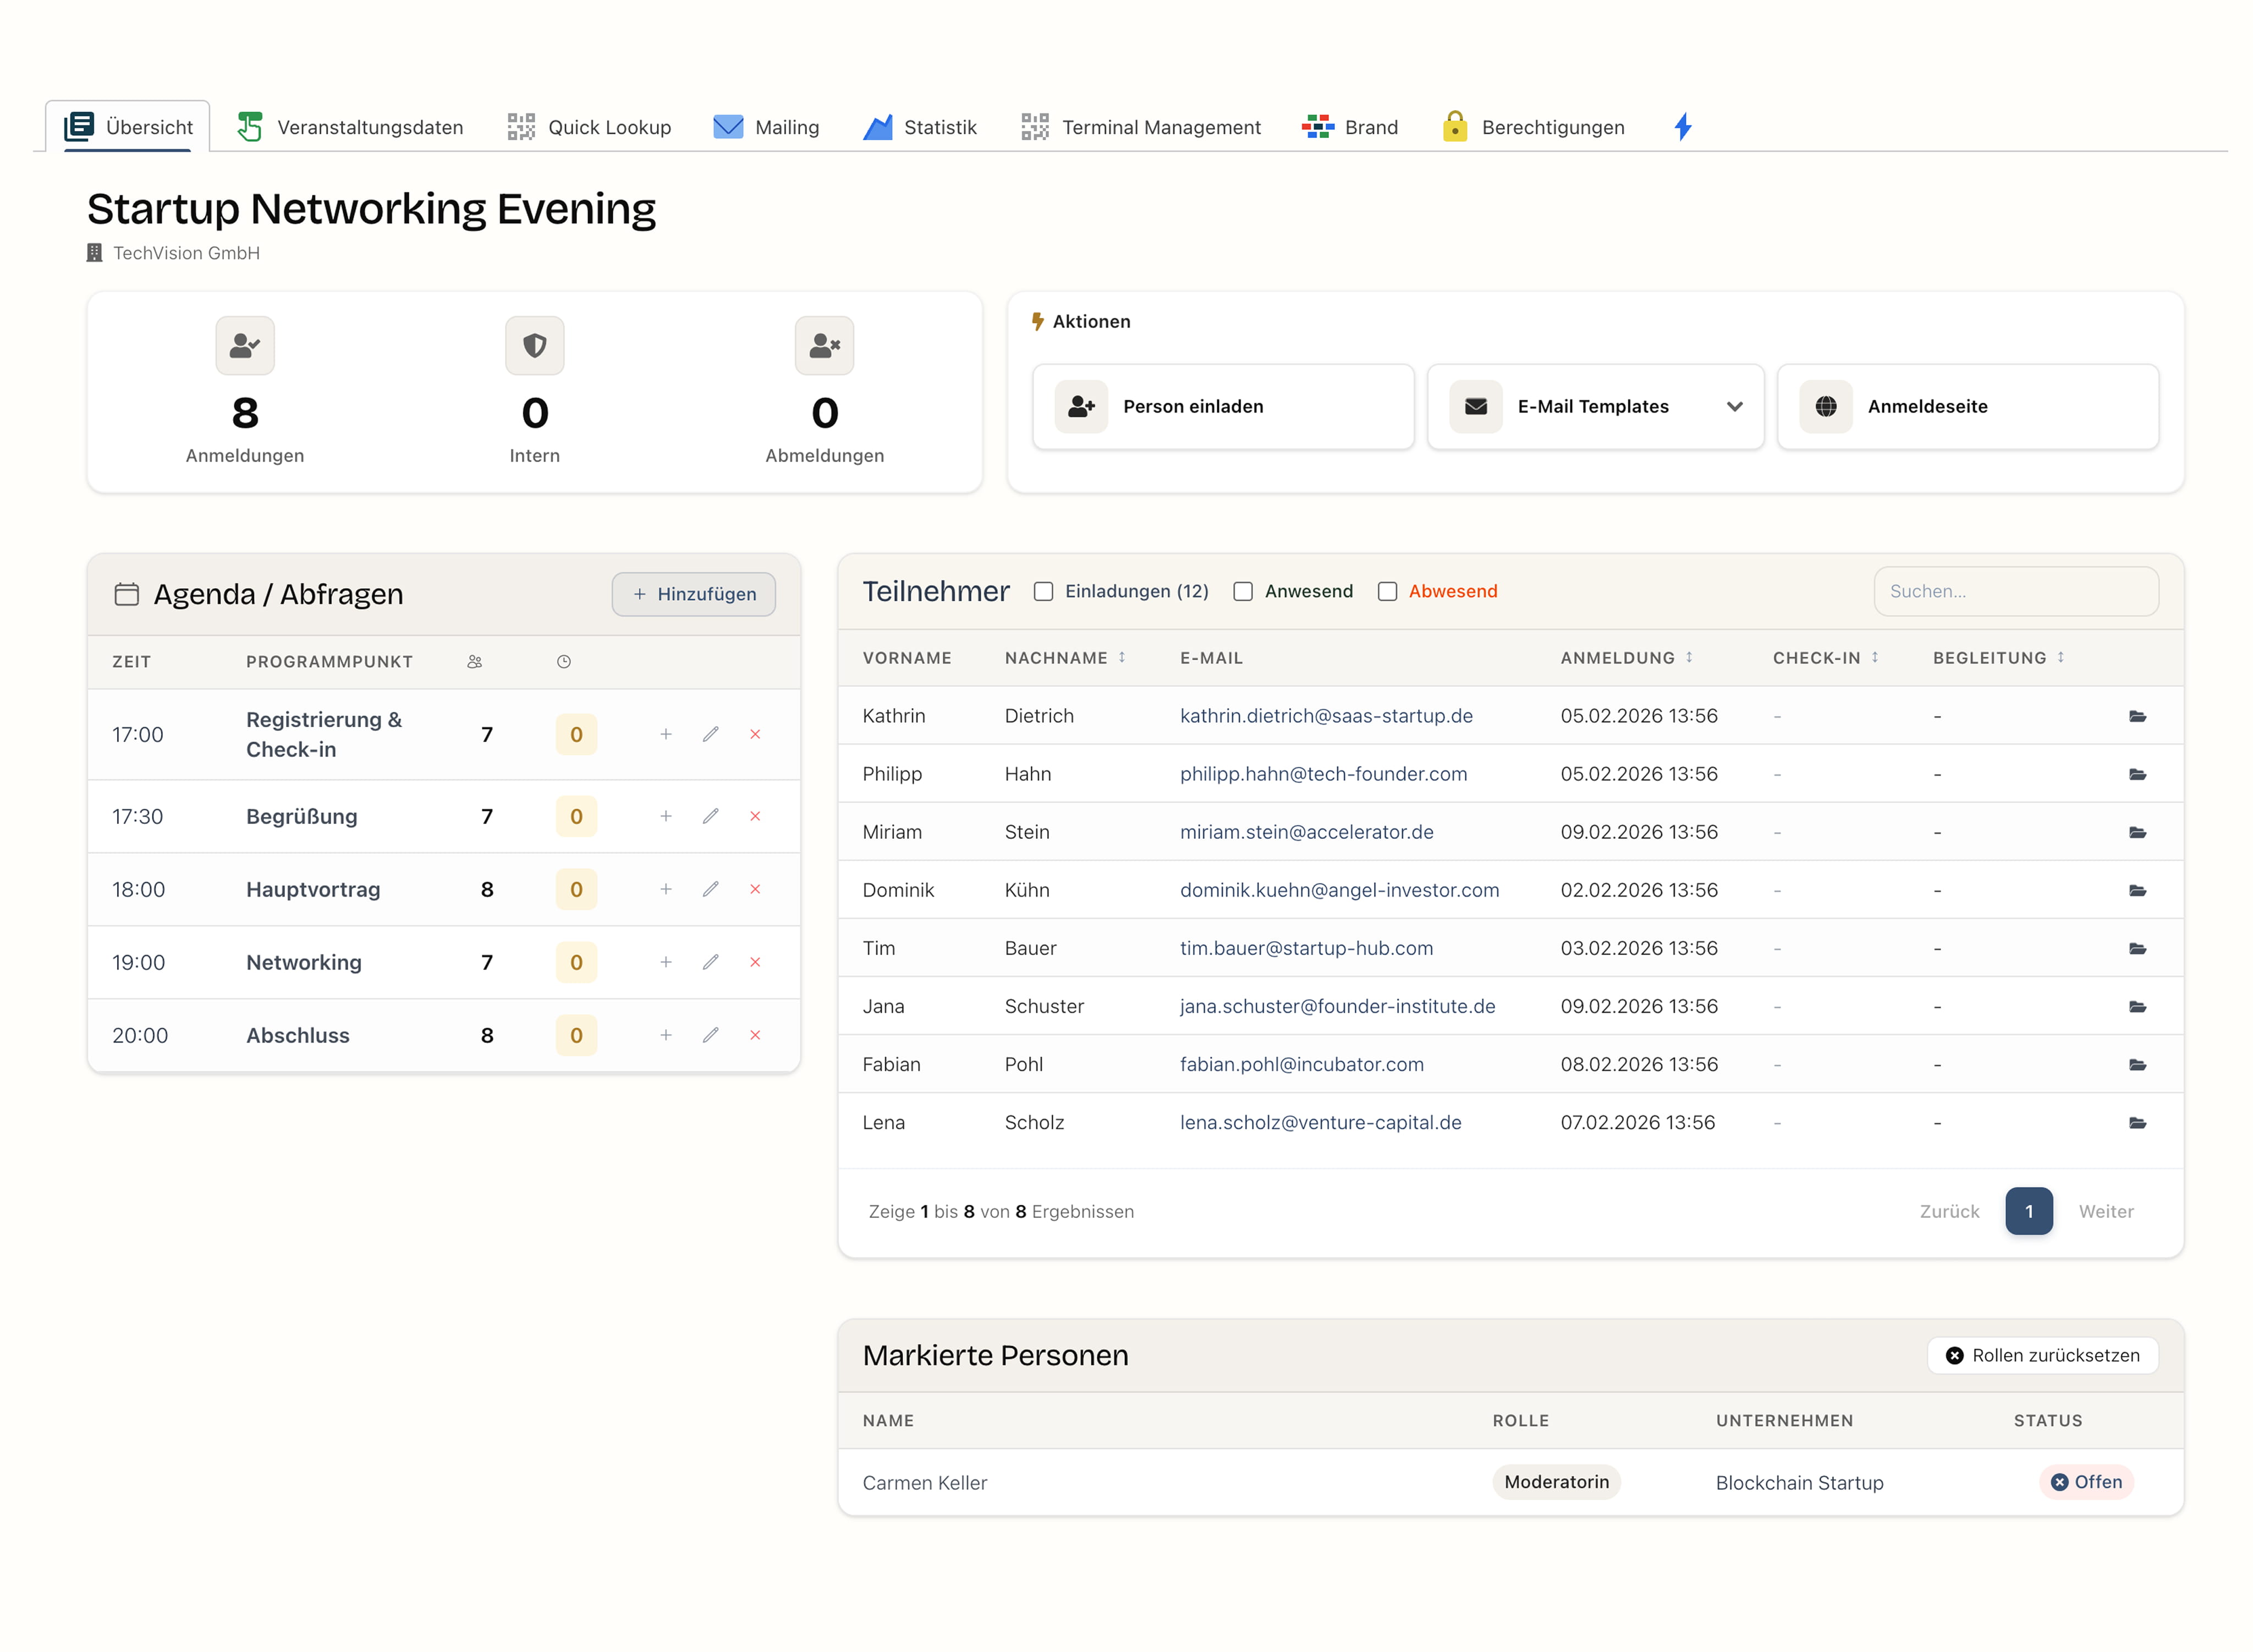Open folder icon for Lena Scholz

click(2137, 1122)
